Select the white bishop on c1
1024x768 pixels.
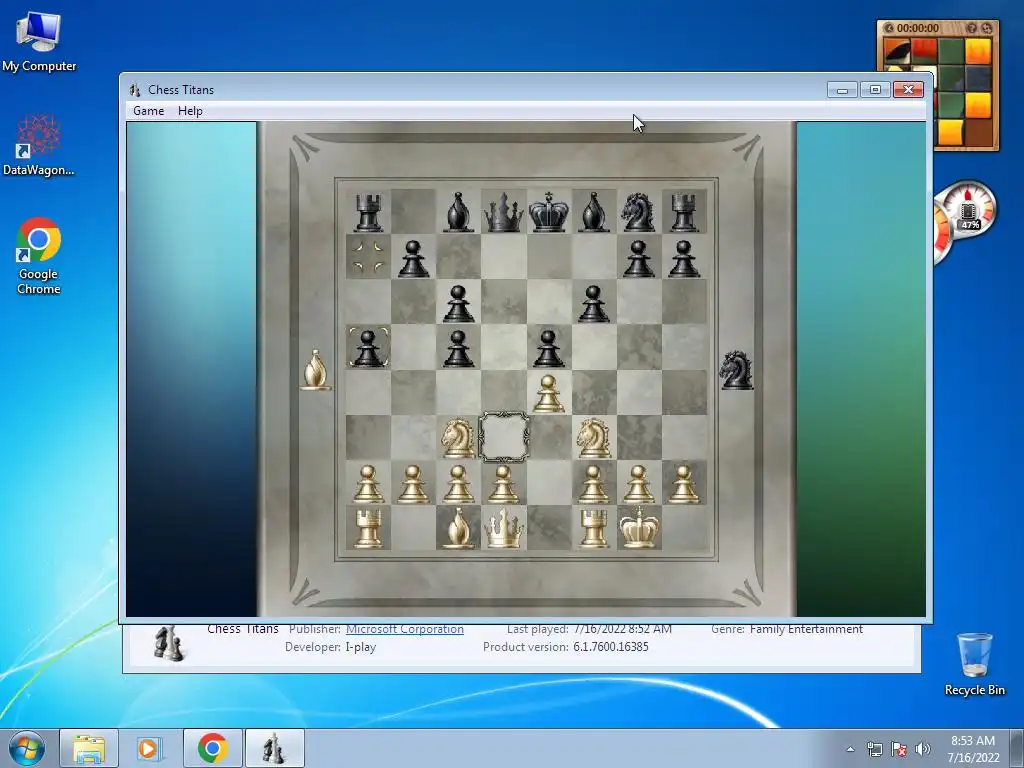(458, 528)
